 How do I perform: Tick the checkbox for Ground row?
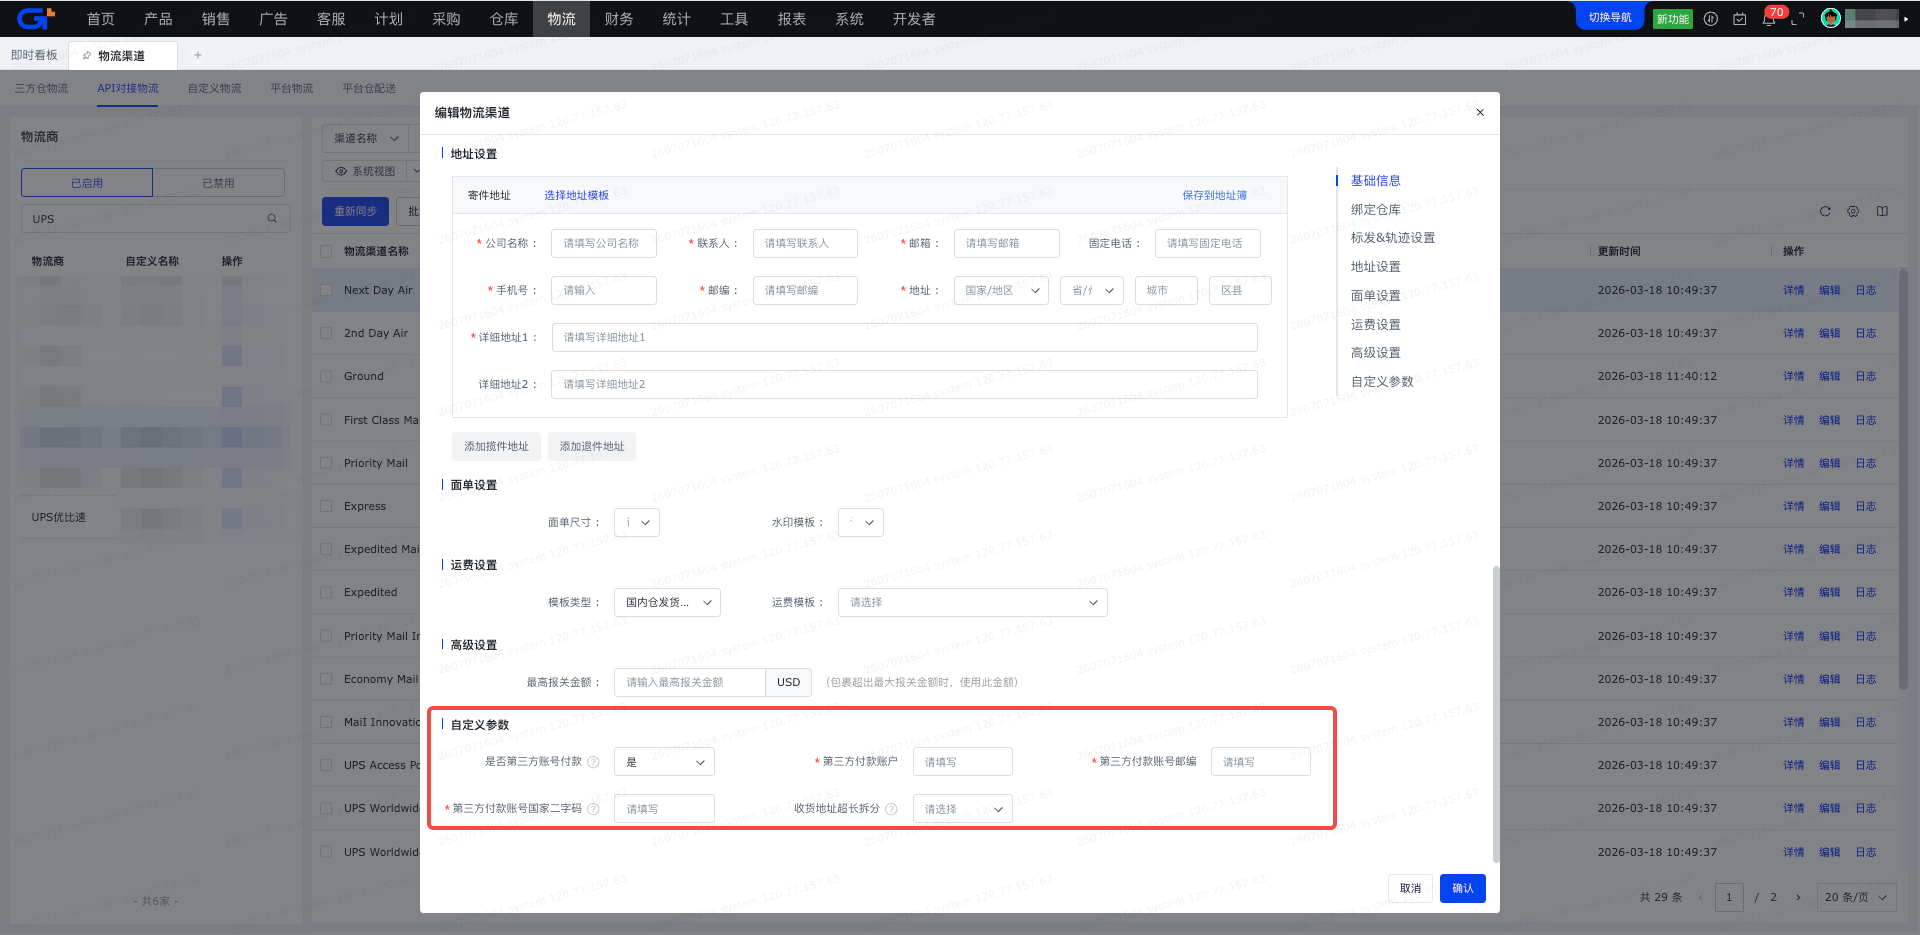pyautogui.click(x=326, y=376)
